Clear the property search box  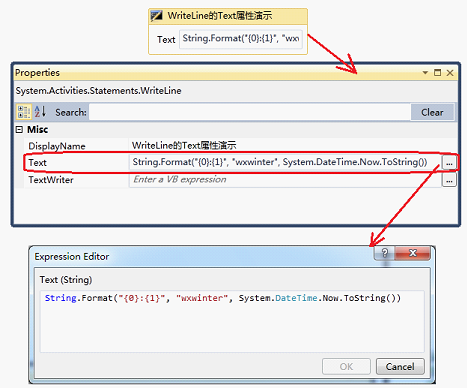(432, 112)
